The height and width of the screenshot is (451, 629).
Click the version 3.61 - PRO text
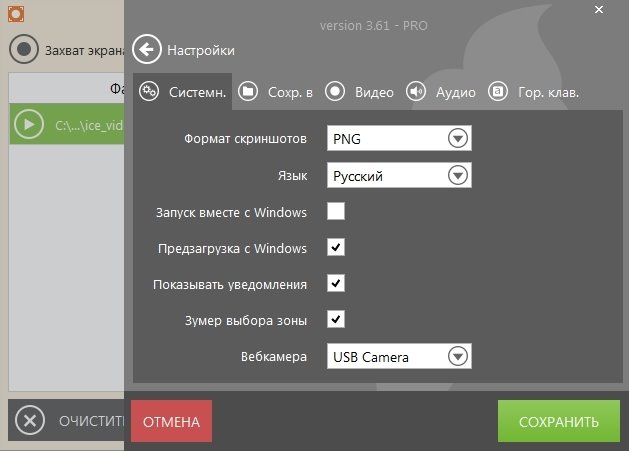point(373,26)
